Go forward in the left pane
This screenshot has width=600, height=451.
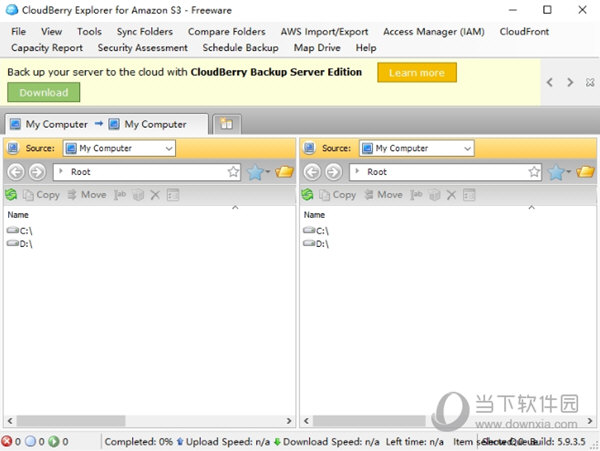point(37,172)
